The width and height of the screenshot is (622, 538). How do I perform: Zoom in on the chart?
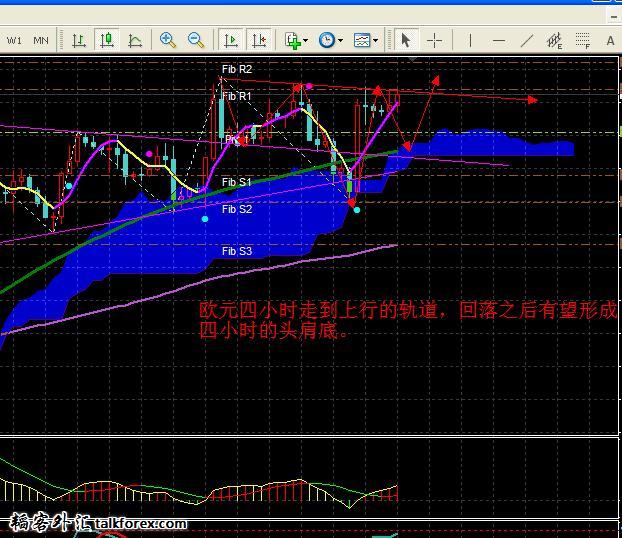pos(168,40)
